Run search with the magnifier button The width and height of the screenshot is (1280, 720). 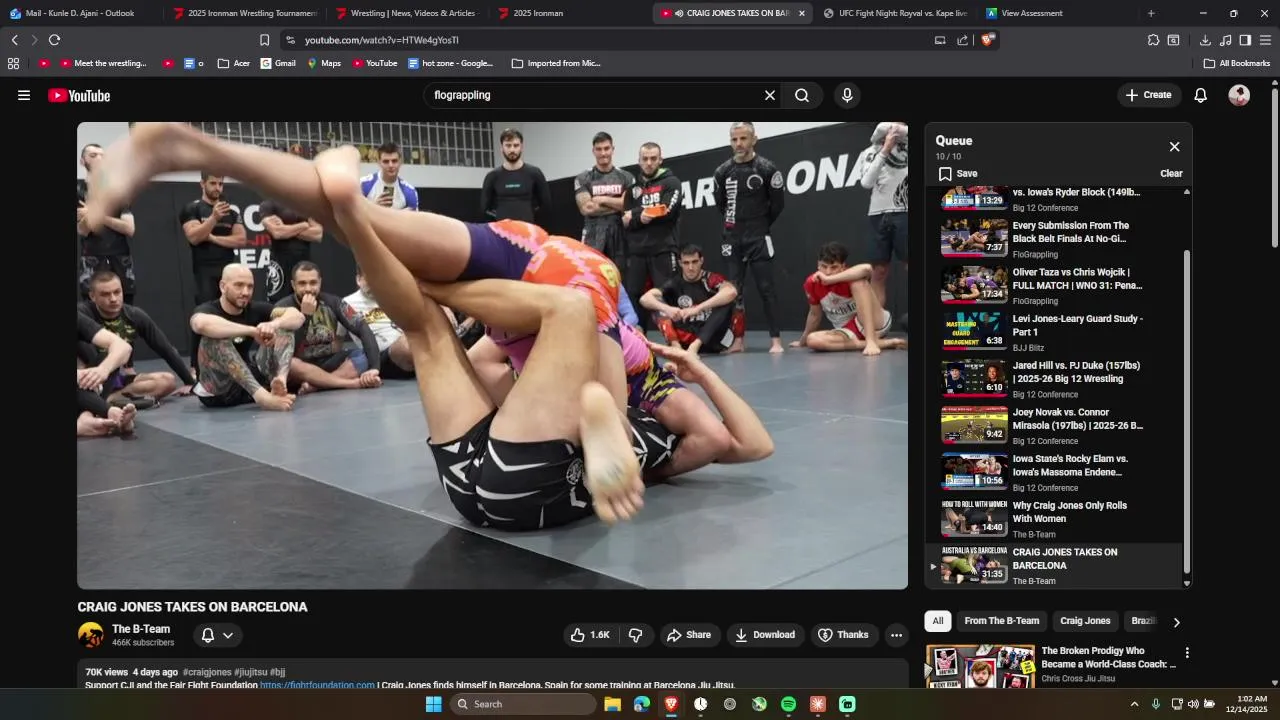pos(802,96)
